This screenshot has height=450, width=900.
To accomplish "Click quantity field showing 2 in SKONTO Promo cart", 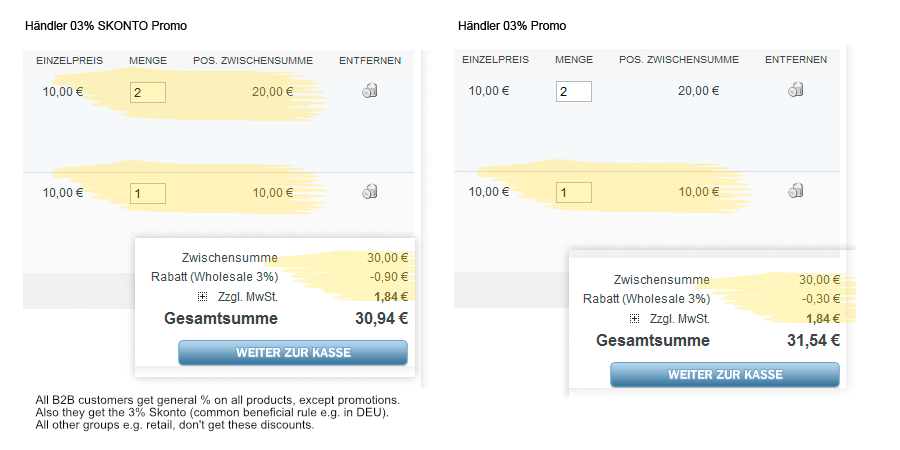I will pyautogui.click(x=147, y=93).
